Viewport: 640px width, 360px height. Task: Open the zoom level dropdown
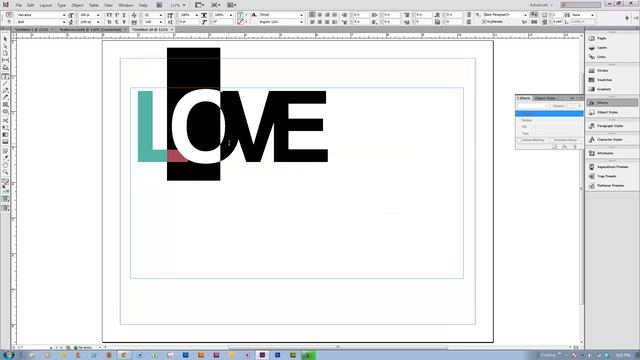[x=183, y=5]
